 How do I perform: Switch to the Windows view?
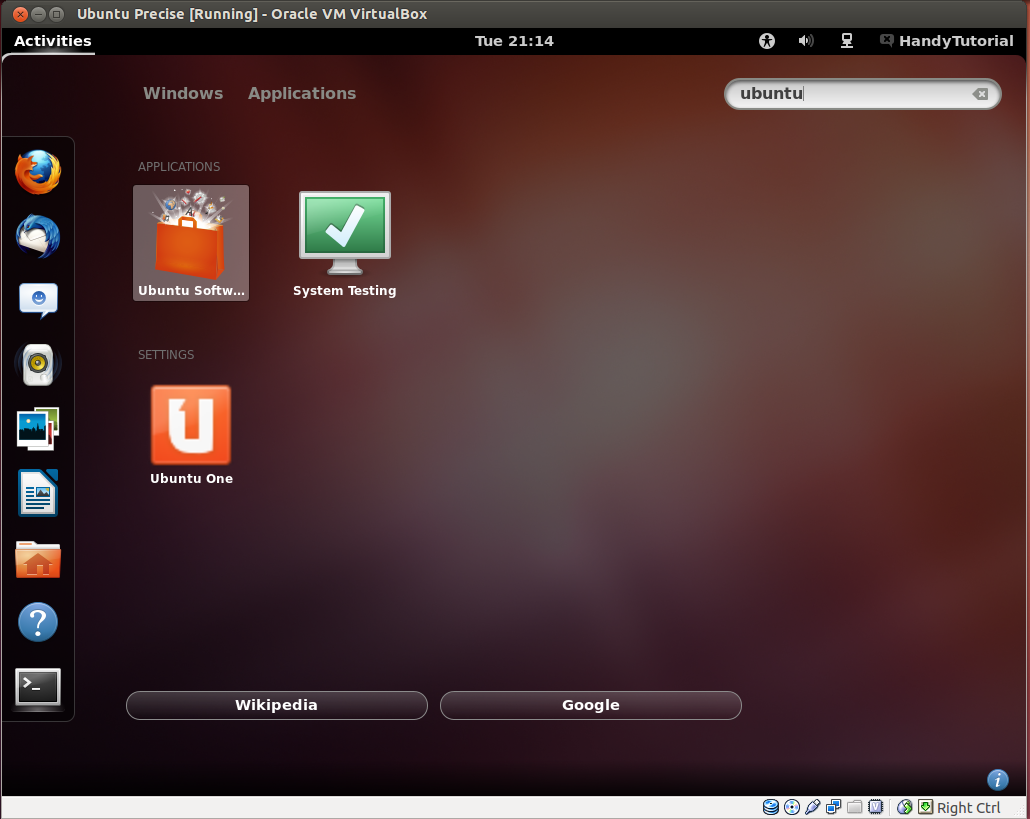183,93
